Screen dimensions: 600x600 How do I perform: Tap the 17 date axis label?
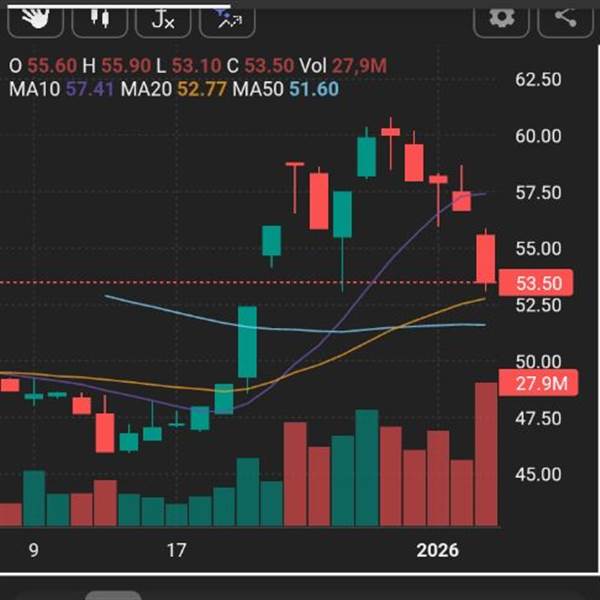pos(176,551)
